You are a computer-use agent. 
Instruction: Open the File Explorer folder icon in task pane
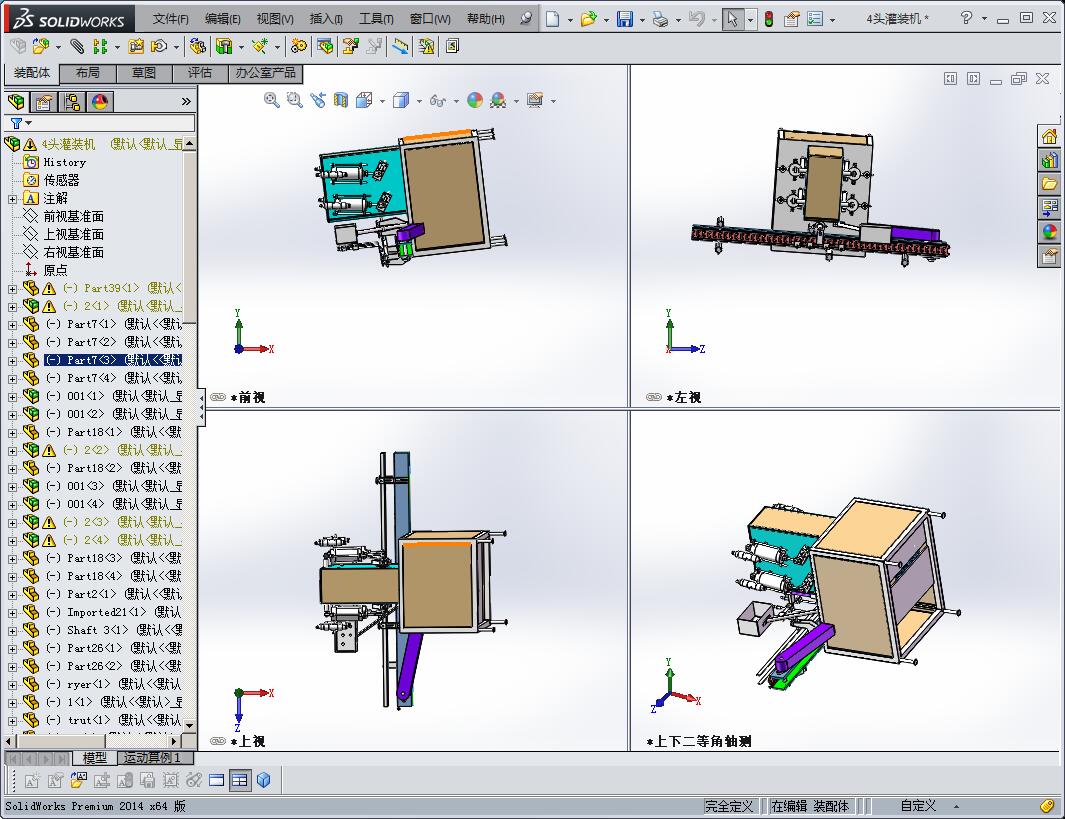click(x=1049, y=184)
